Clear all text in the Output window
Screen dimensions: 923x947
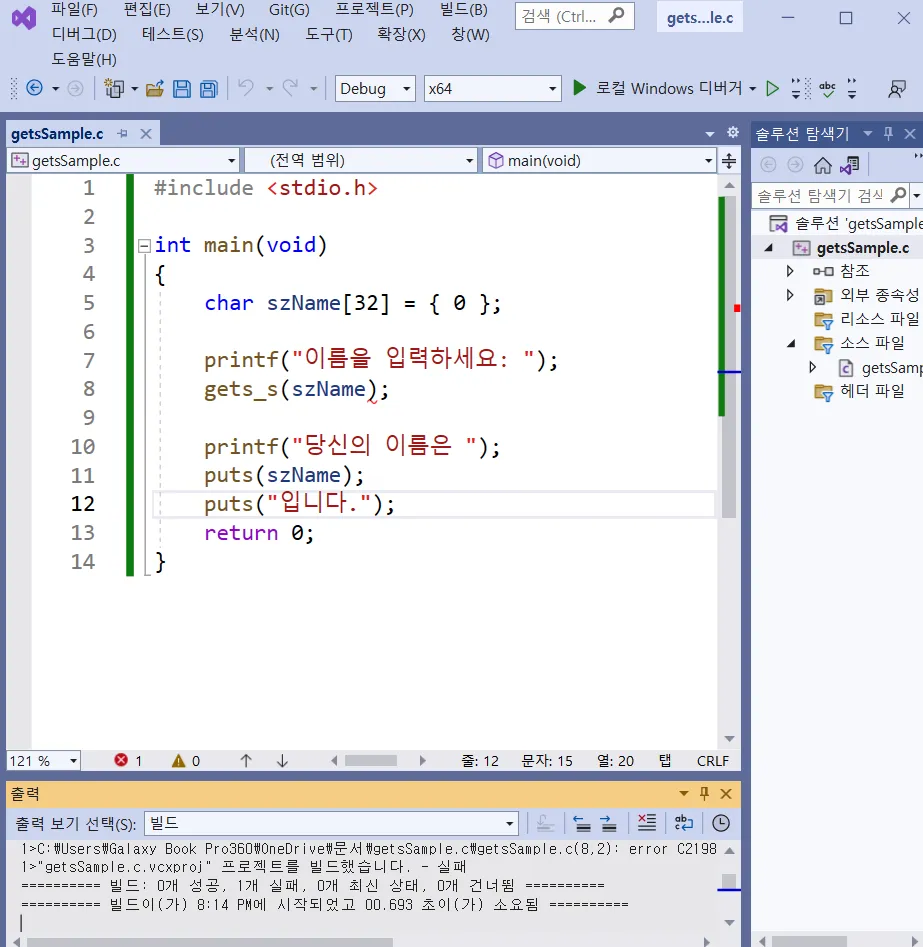(x=646, y=822)
